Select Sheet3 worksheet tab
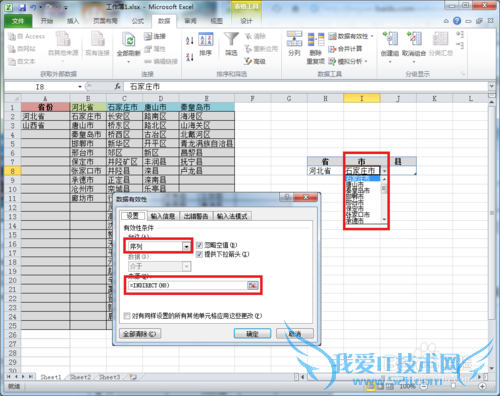 tap(109, 377)
